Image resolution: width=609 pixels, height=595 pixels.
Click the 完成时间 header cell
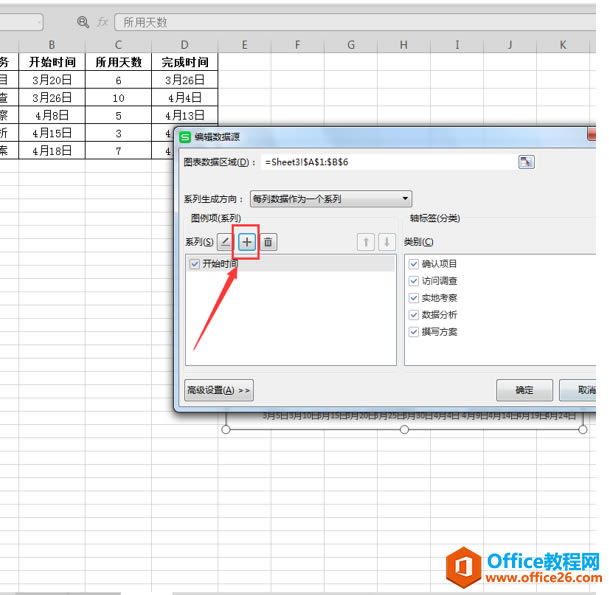click(185, 62)
